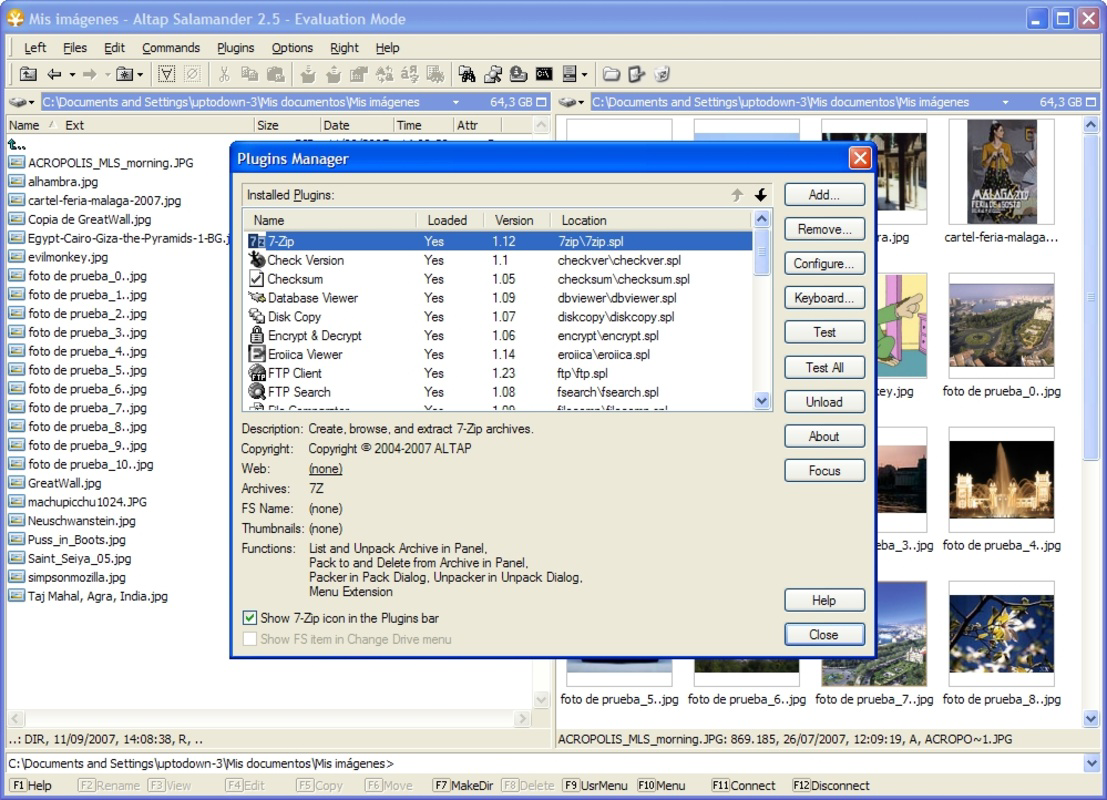
Task: Open the right panel path history dropdown
Action: pyautogui.click(x=1005, y=102)
